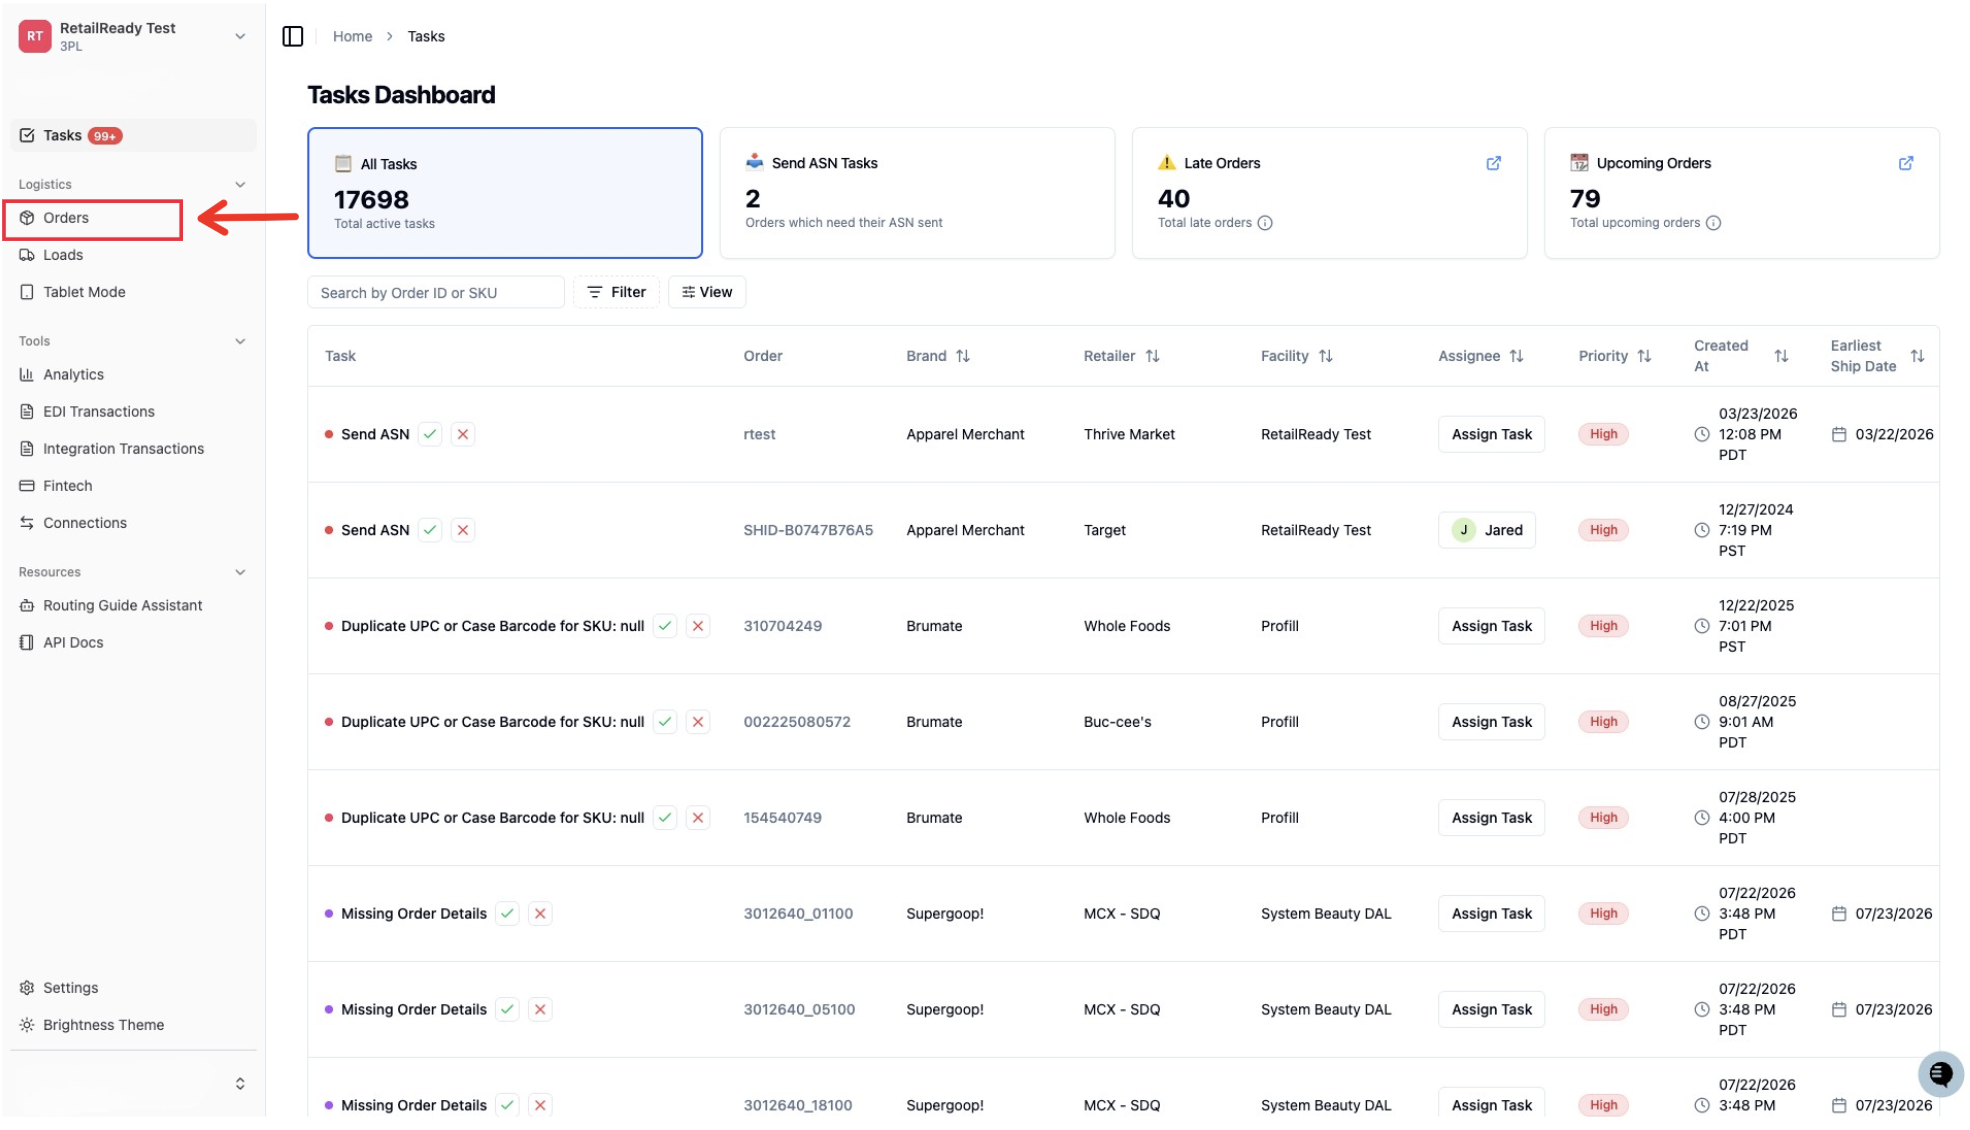Image resolution: width=1970 pixels, height=1130 pixels.
Task: Approve Duplicate UPC task for order 310704249
Action: tap(665, 626)
